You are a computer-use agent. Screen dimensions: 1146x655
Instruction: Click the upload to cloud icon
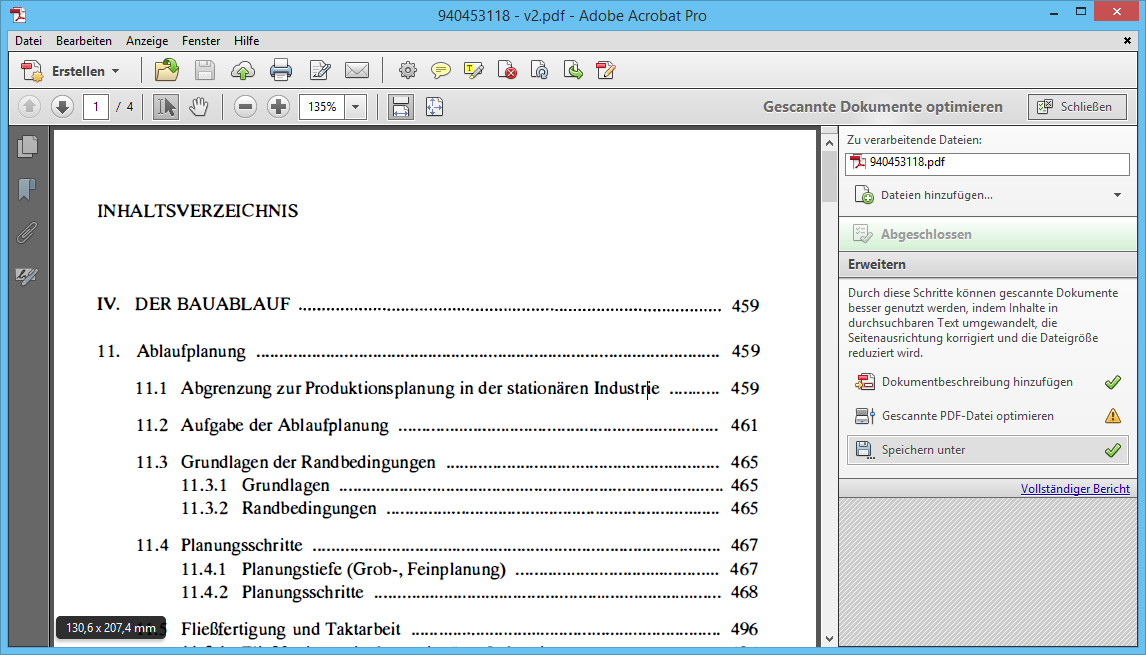242,70
